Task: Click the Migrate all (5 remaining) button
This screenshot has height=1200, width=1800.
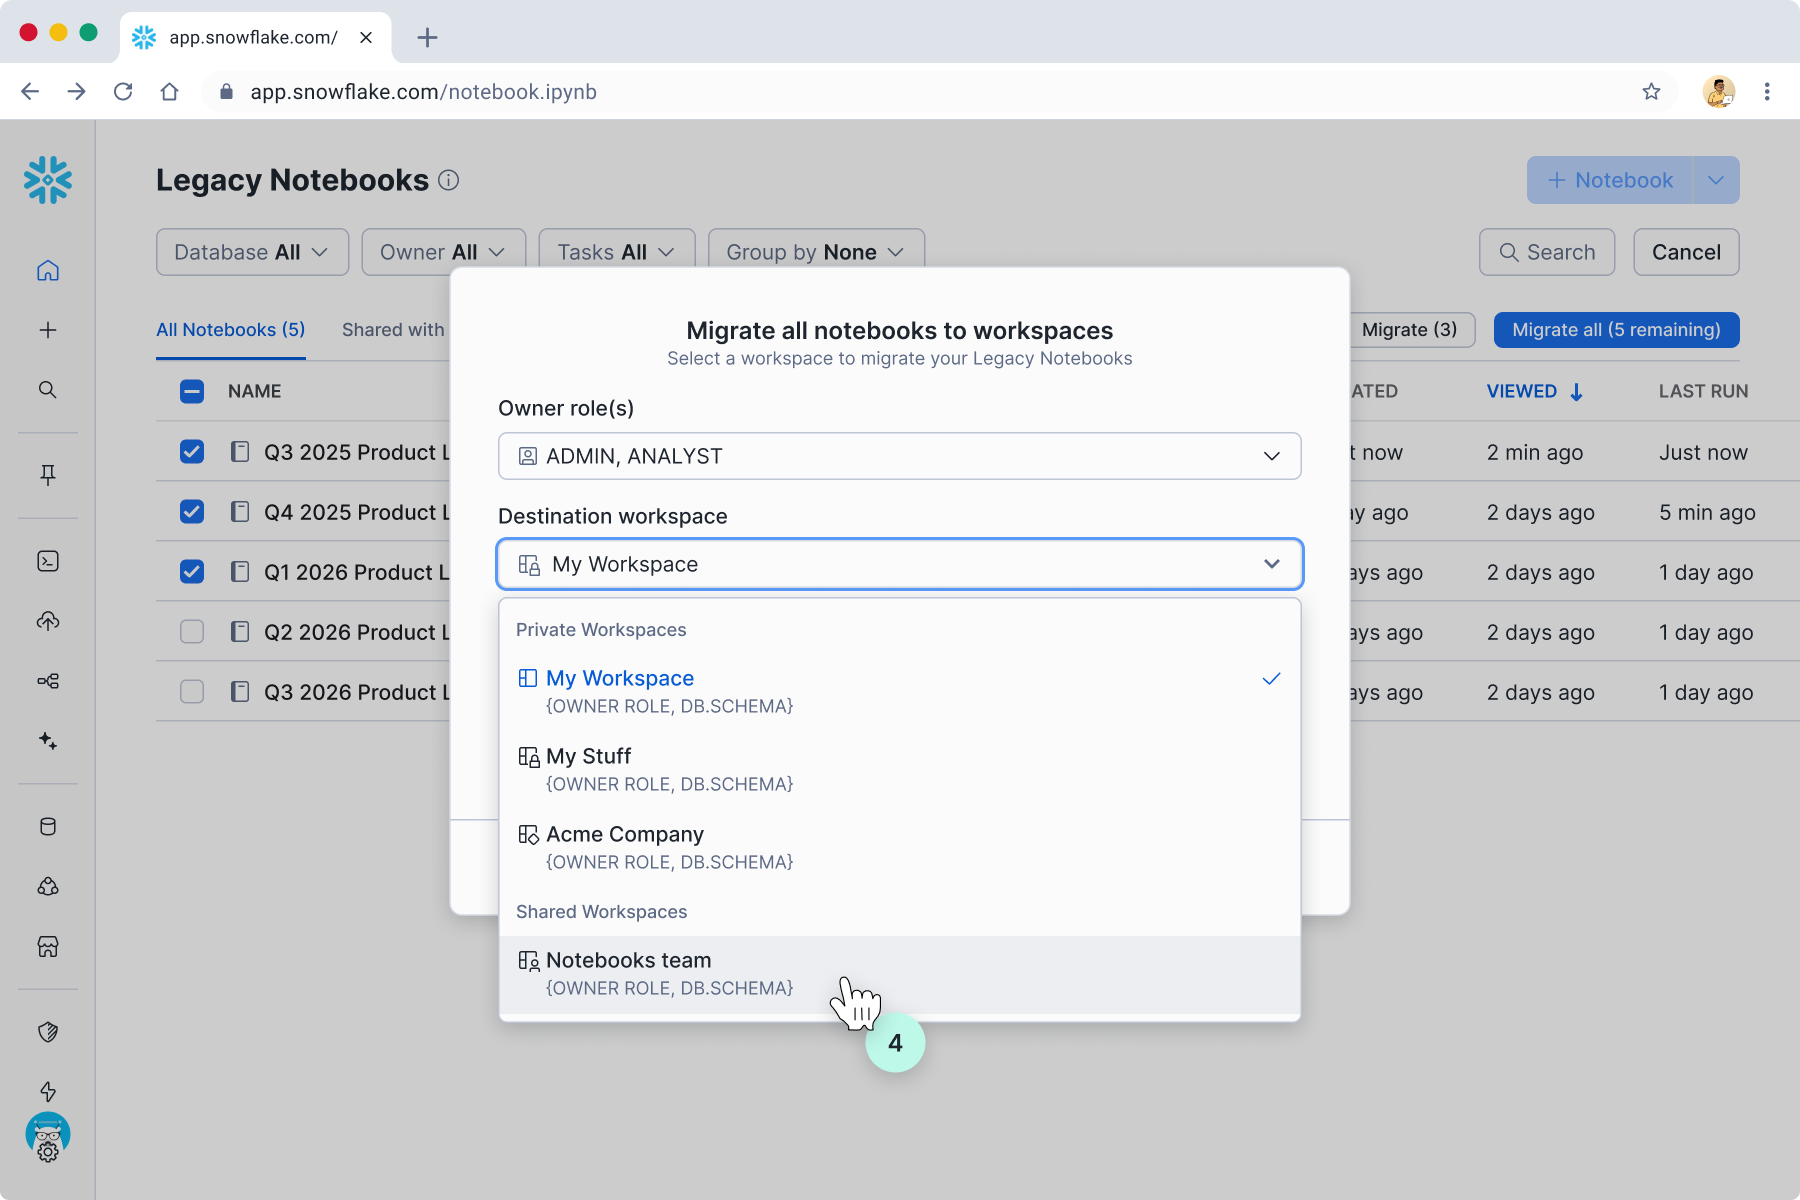Action: pyautogui.click(x=1616, y=330)
